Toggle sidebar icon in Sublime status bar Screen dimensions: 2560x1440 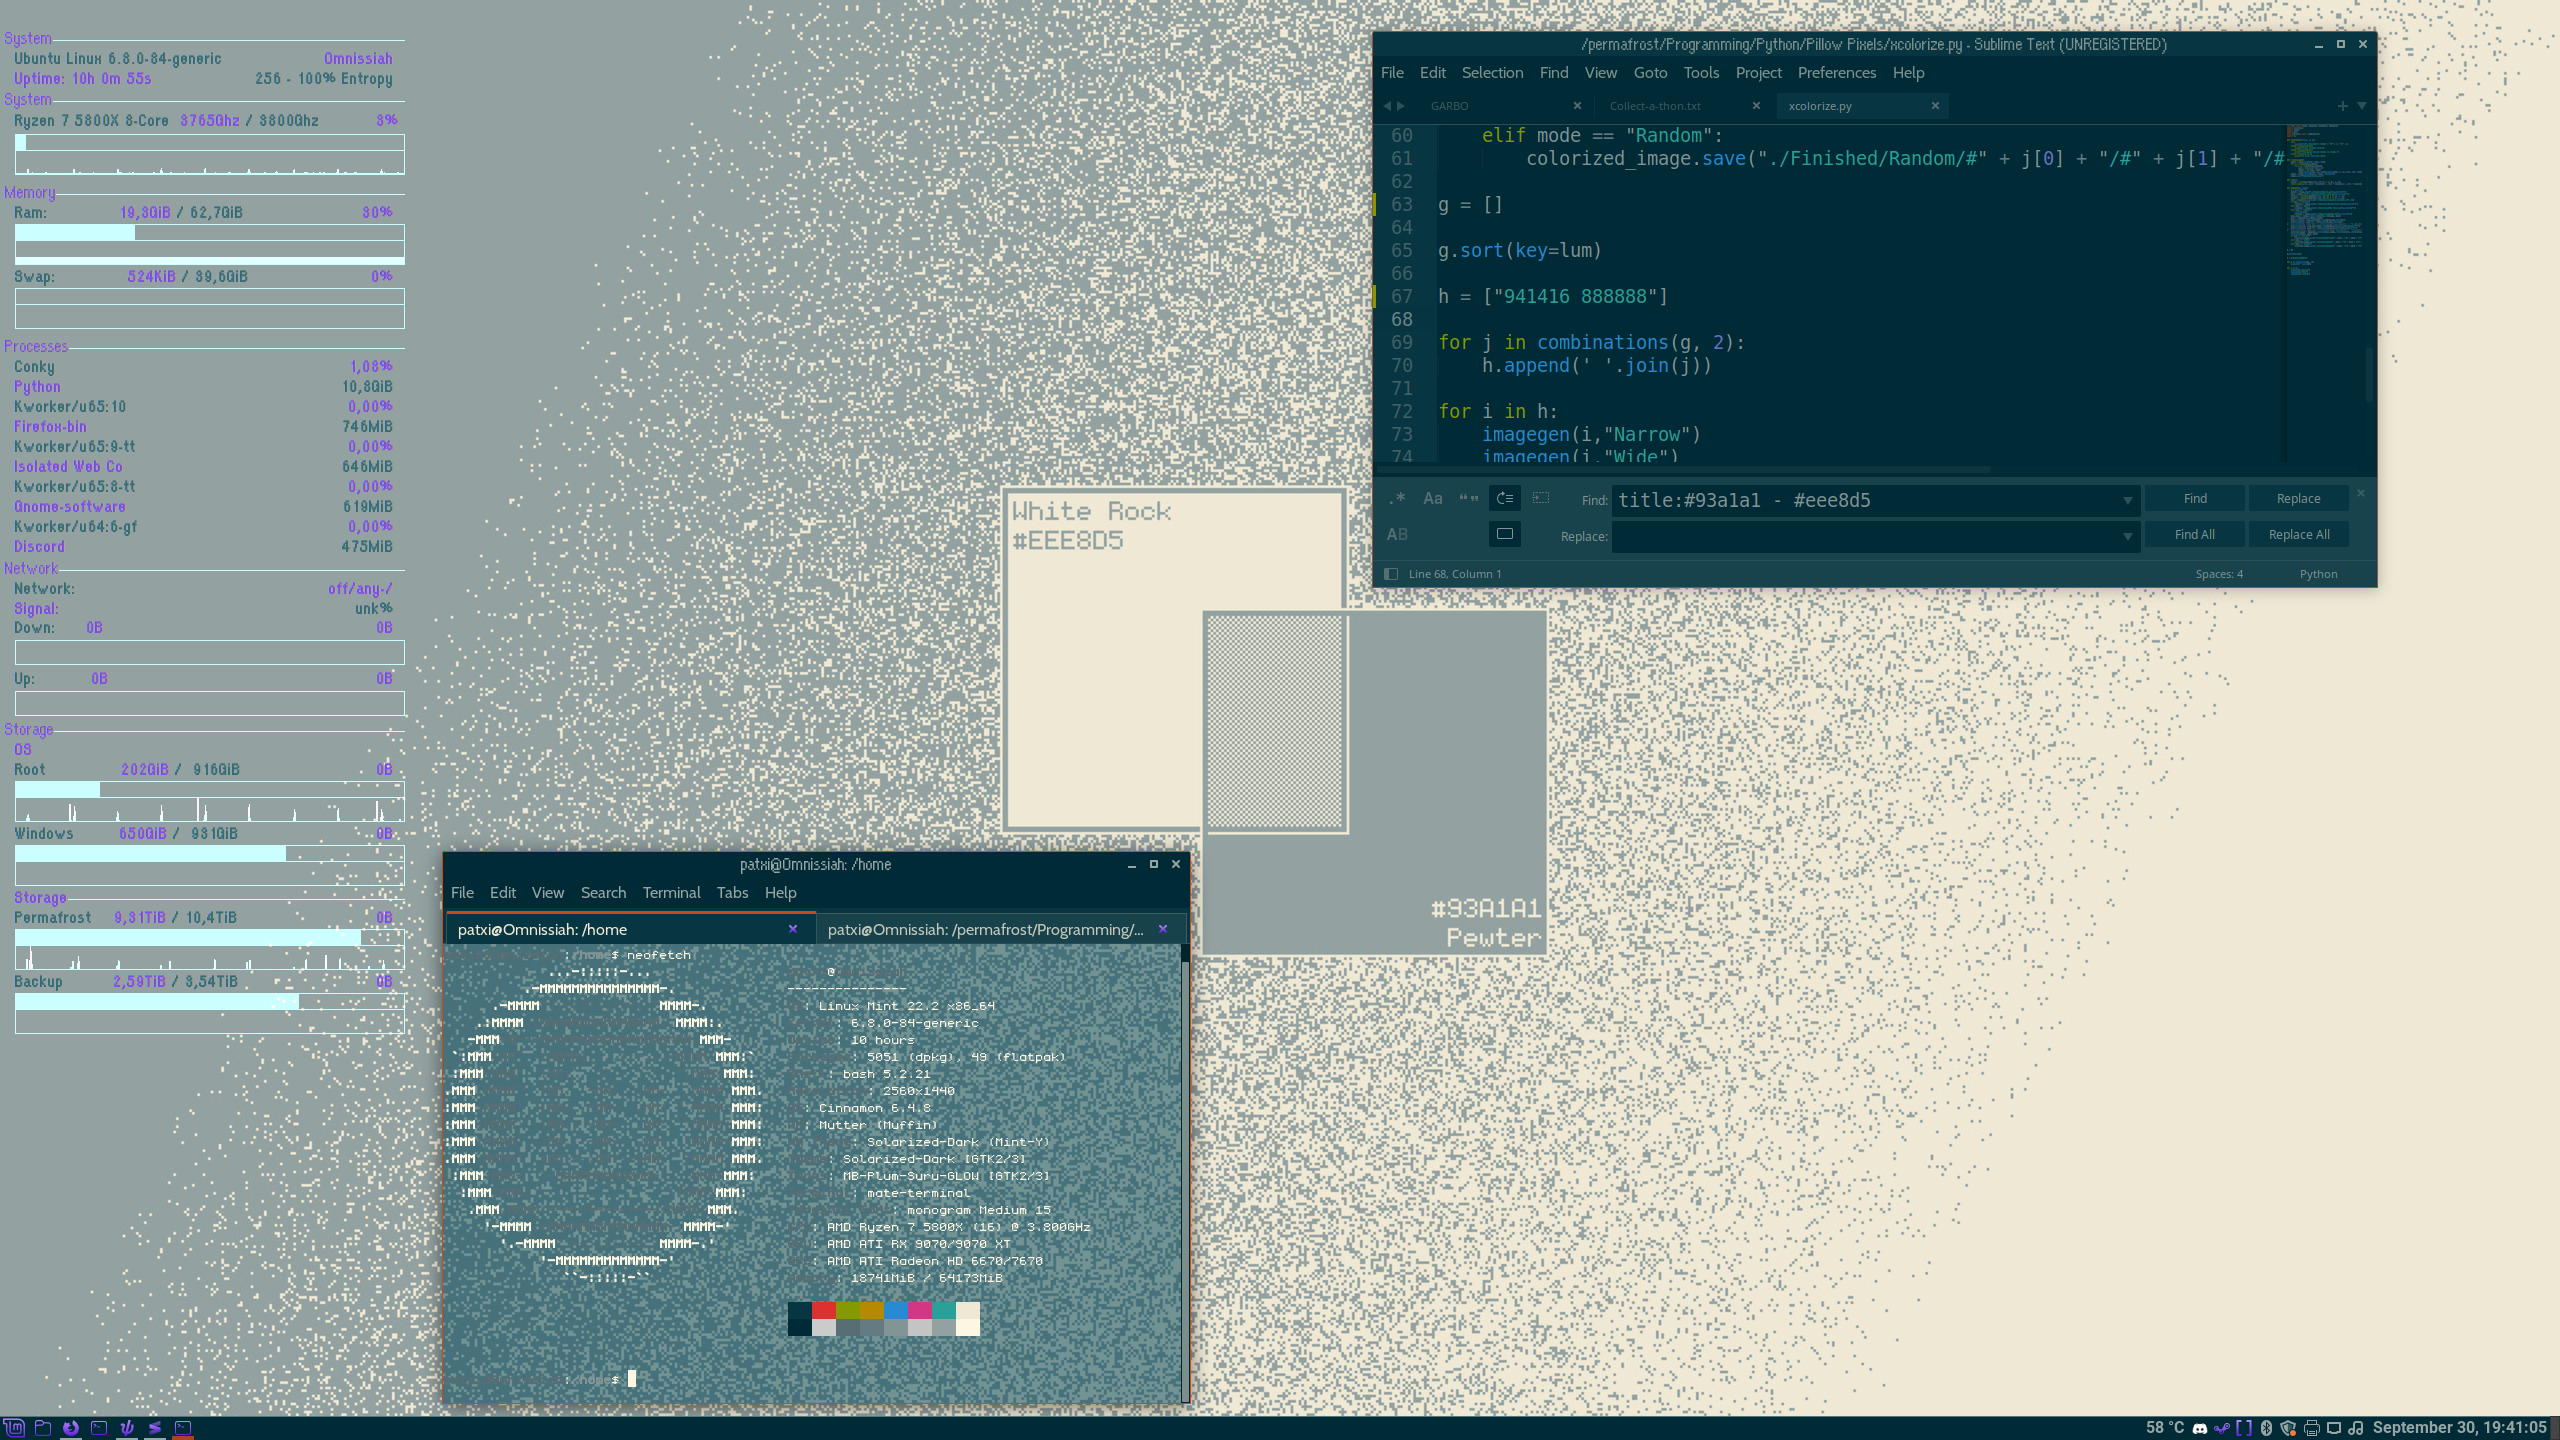pyautogui.click(x=1390, y=574)
